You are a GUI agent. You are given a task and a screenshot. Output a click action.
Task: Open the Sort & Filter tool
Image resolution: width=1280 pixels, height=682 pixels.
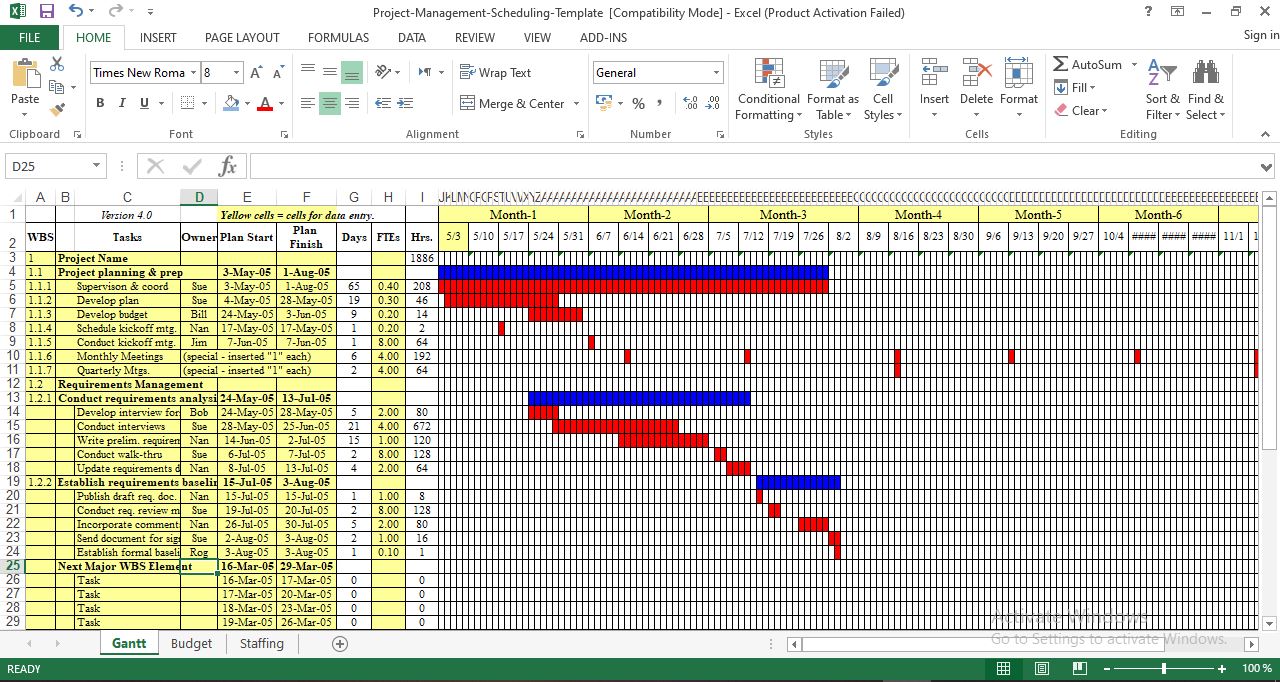click(1162, 90)
